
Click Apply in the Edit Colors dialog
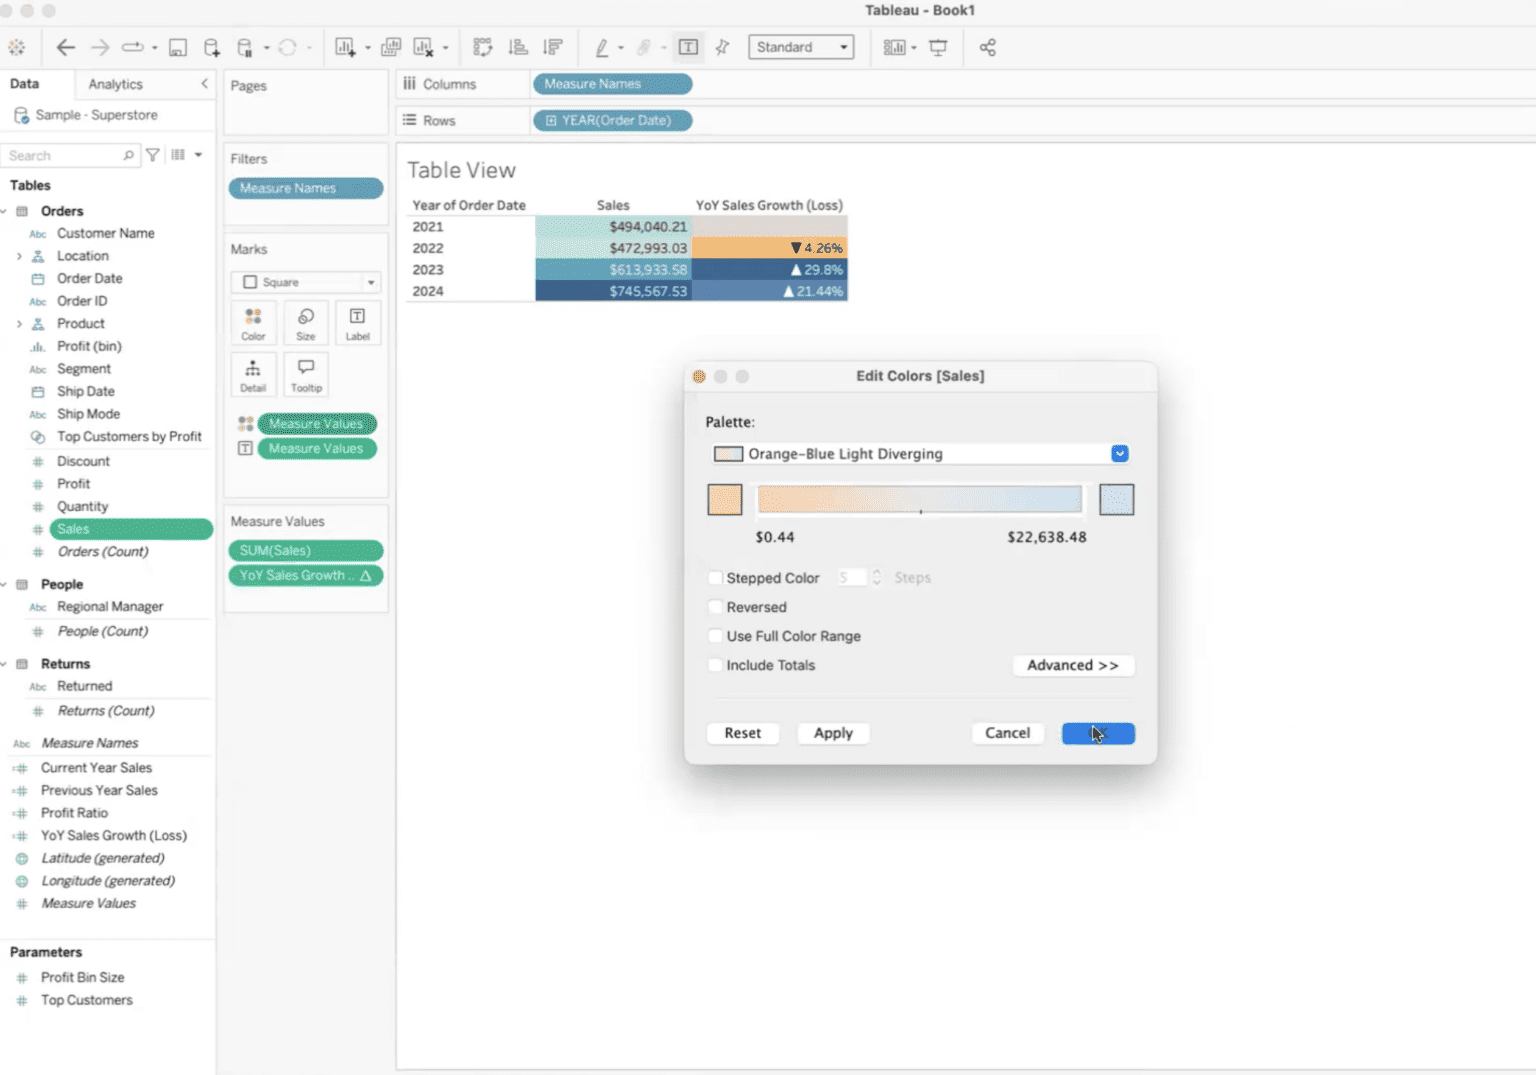click(833, 733)
